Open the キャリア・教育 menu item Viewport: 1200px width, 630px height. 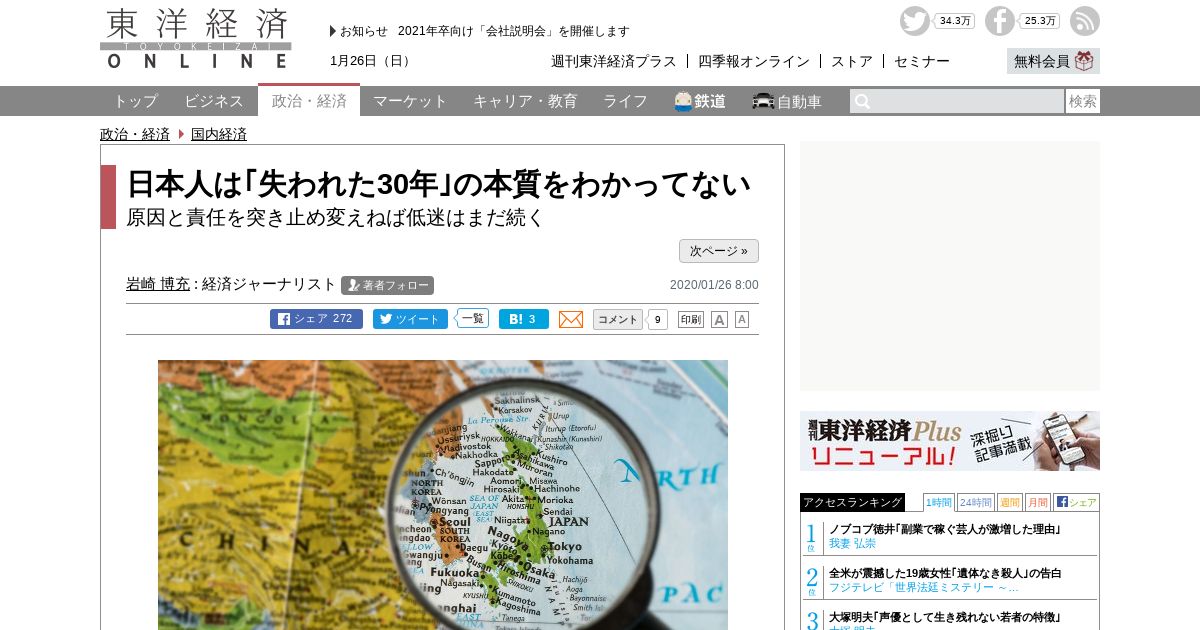click(x=525, y=101)
